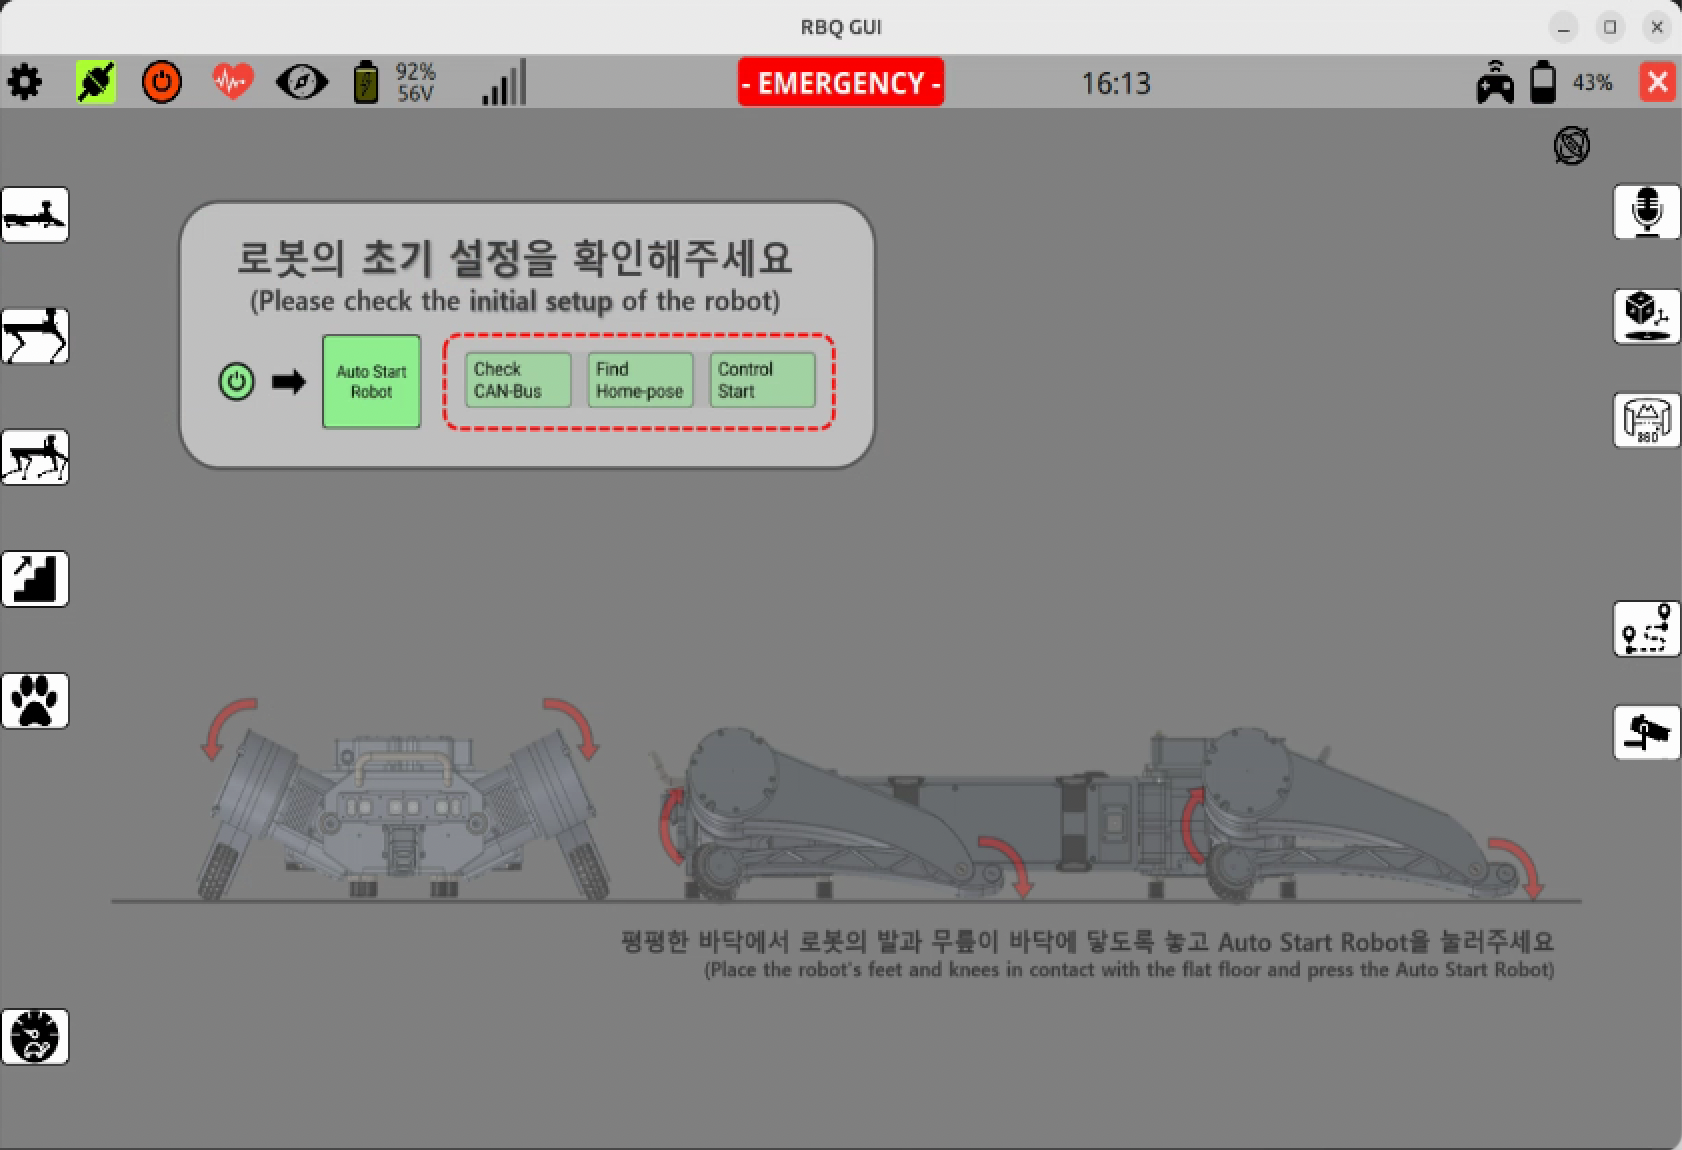Click the 43% controller battery text
Image resolution: width=1682 pixels, height=1150 pixels.
pos(1592,82)
